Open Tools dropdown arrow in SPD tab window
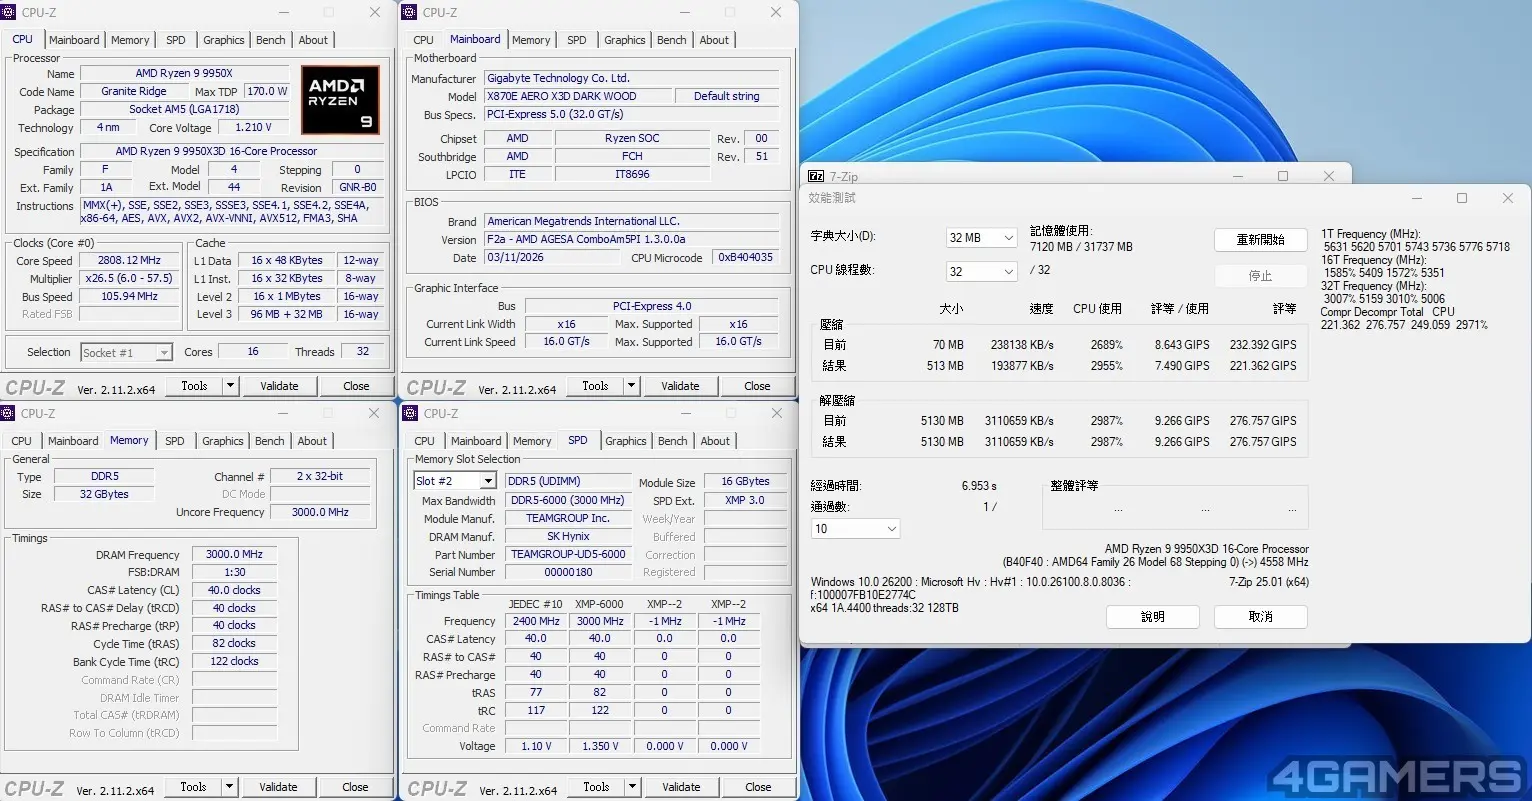1532x801 pixels. tap(632, 787)
